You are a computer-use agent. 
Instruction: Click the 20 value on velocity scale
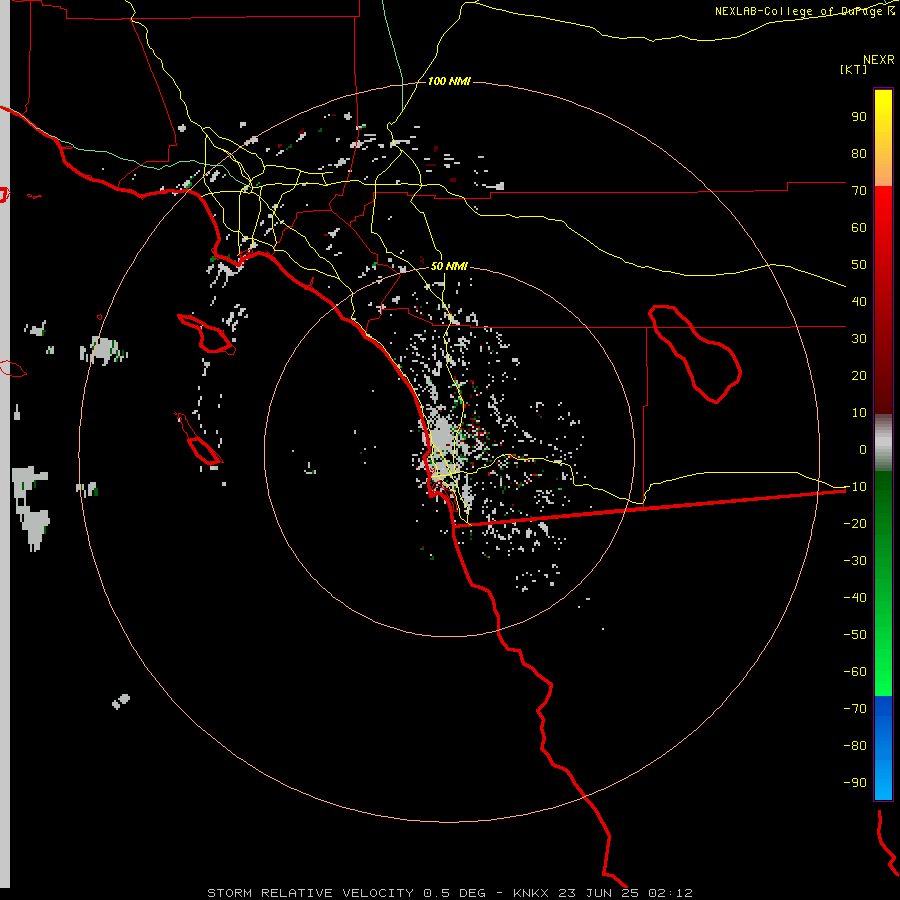tap(859, 376)
